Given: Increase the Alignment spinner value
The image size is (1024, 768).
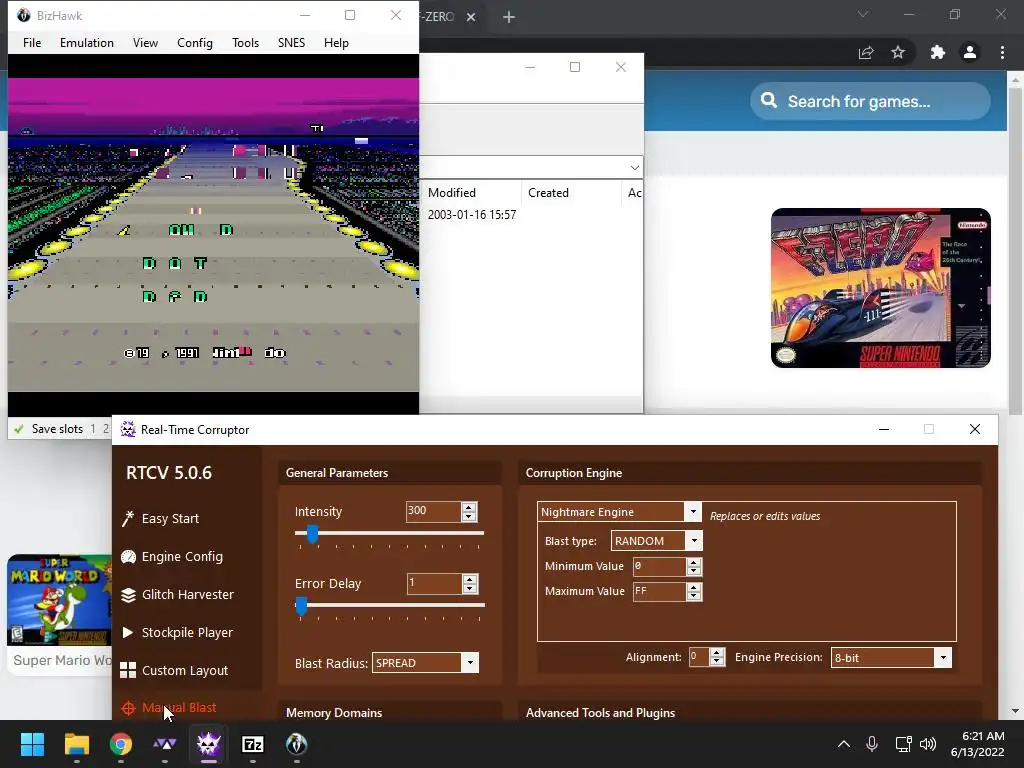Looking at the screenshot, I should [716, 653].
